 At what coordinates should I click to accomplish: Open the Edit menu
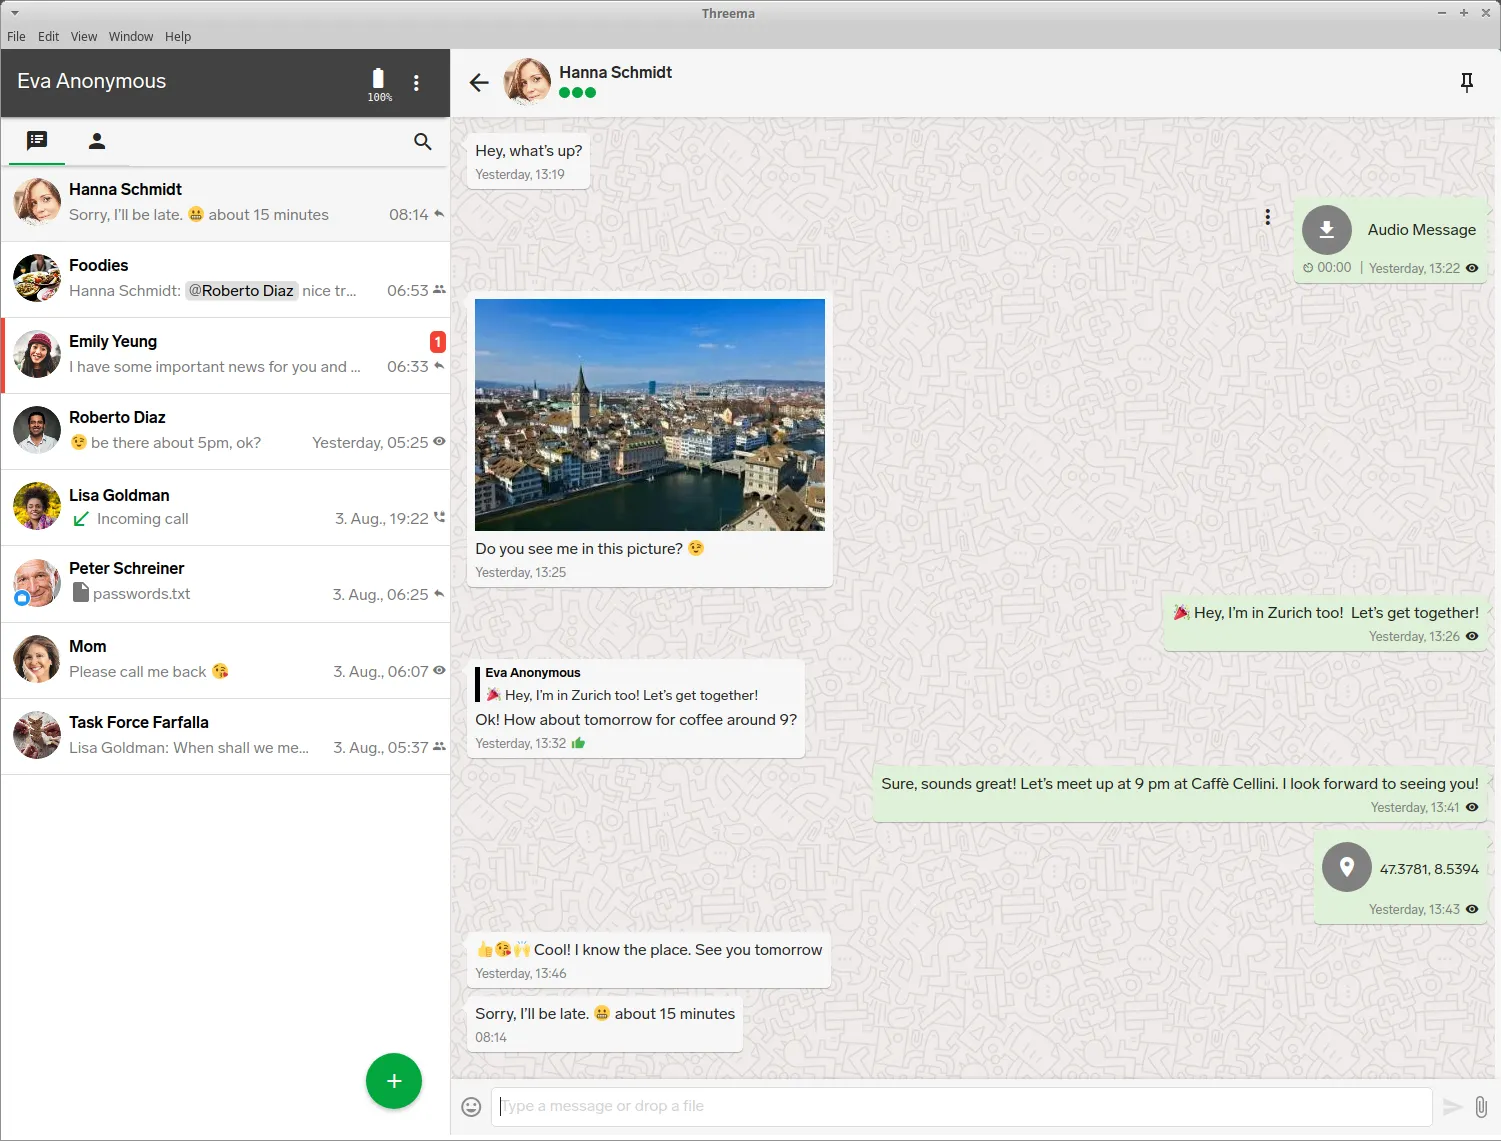(x=49, y=36)
